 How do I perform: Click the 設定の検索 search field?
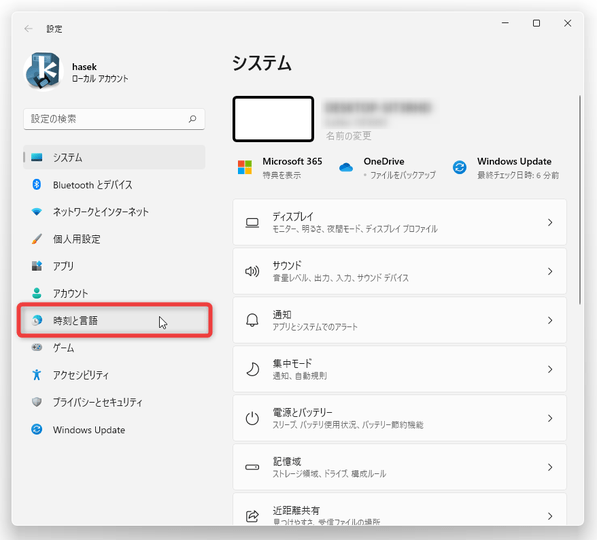coord(114,119)
